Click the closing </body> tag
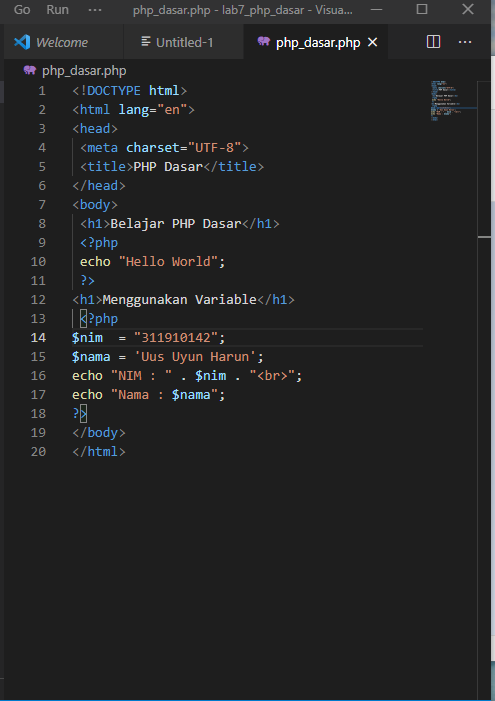 [x=99, y=433]
